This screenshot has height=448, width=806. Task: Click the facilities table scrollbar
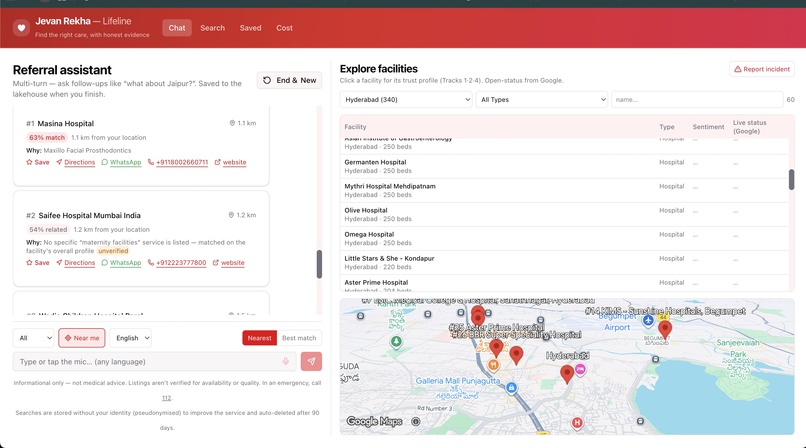[x=792, y=179]
